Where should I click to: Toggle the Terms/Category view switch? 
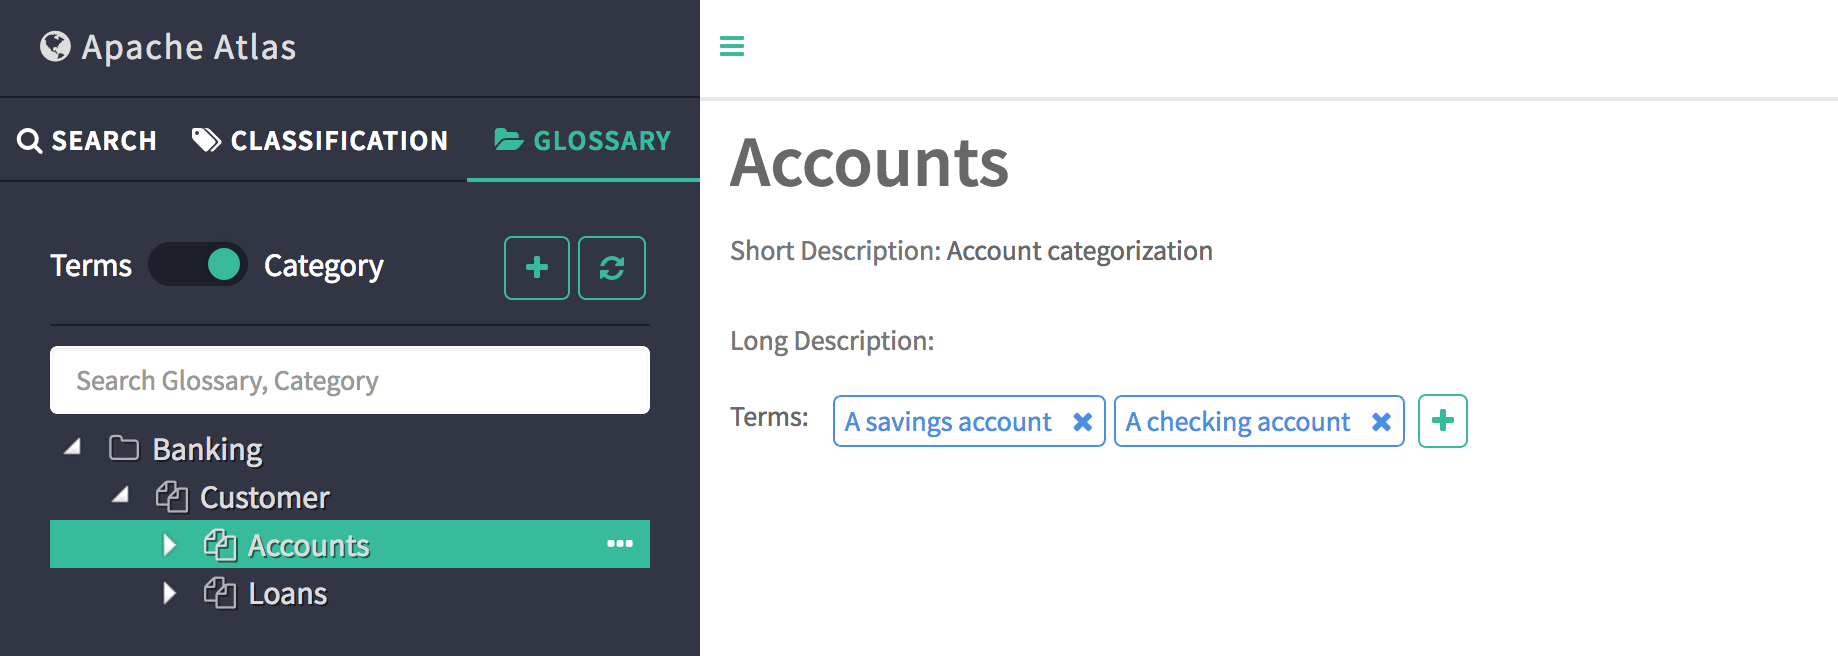198,265
